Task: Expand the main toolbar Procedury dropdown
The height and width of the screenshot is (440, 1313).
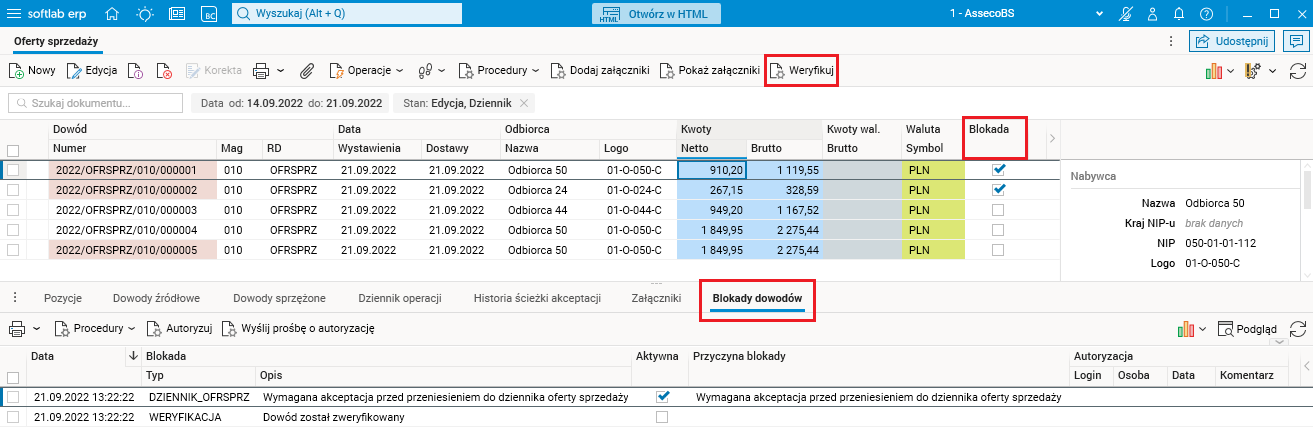Action: [x=535, y=71]
